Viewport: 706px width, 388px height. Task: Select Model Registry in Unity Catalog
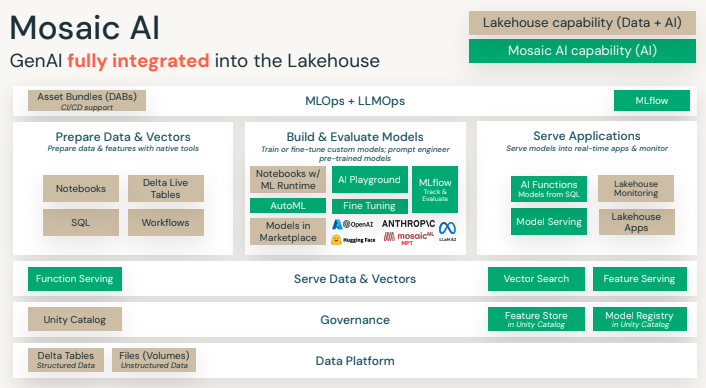click(x=640, y=319)
